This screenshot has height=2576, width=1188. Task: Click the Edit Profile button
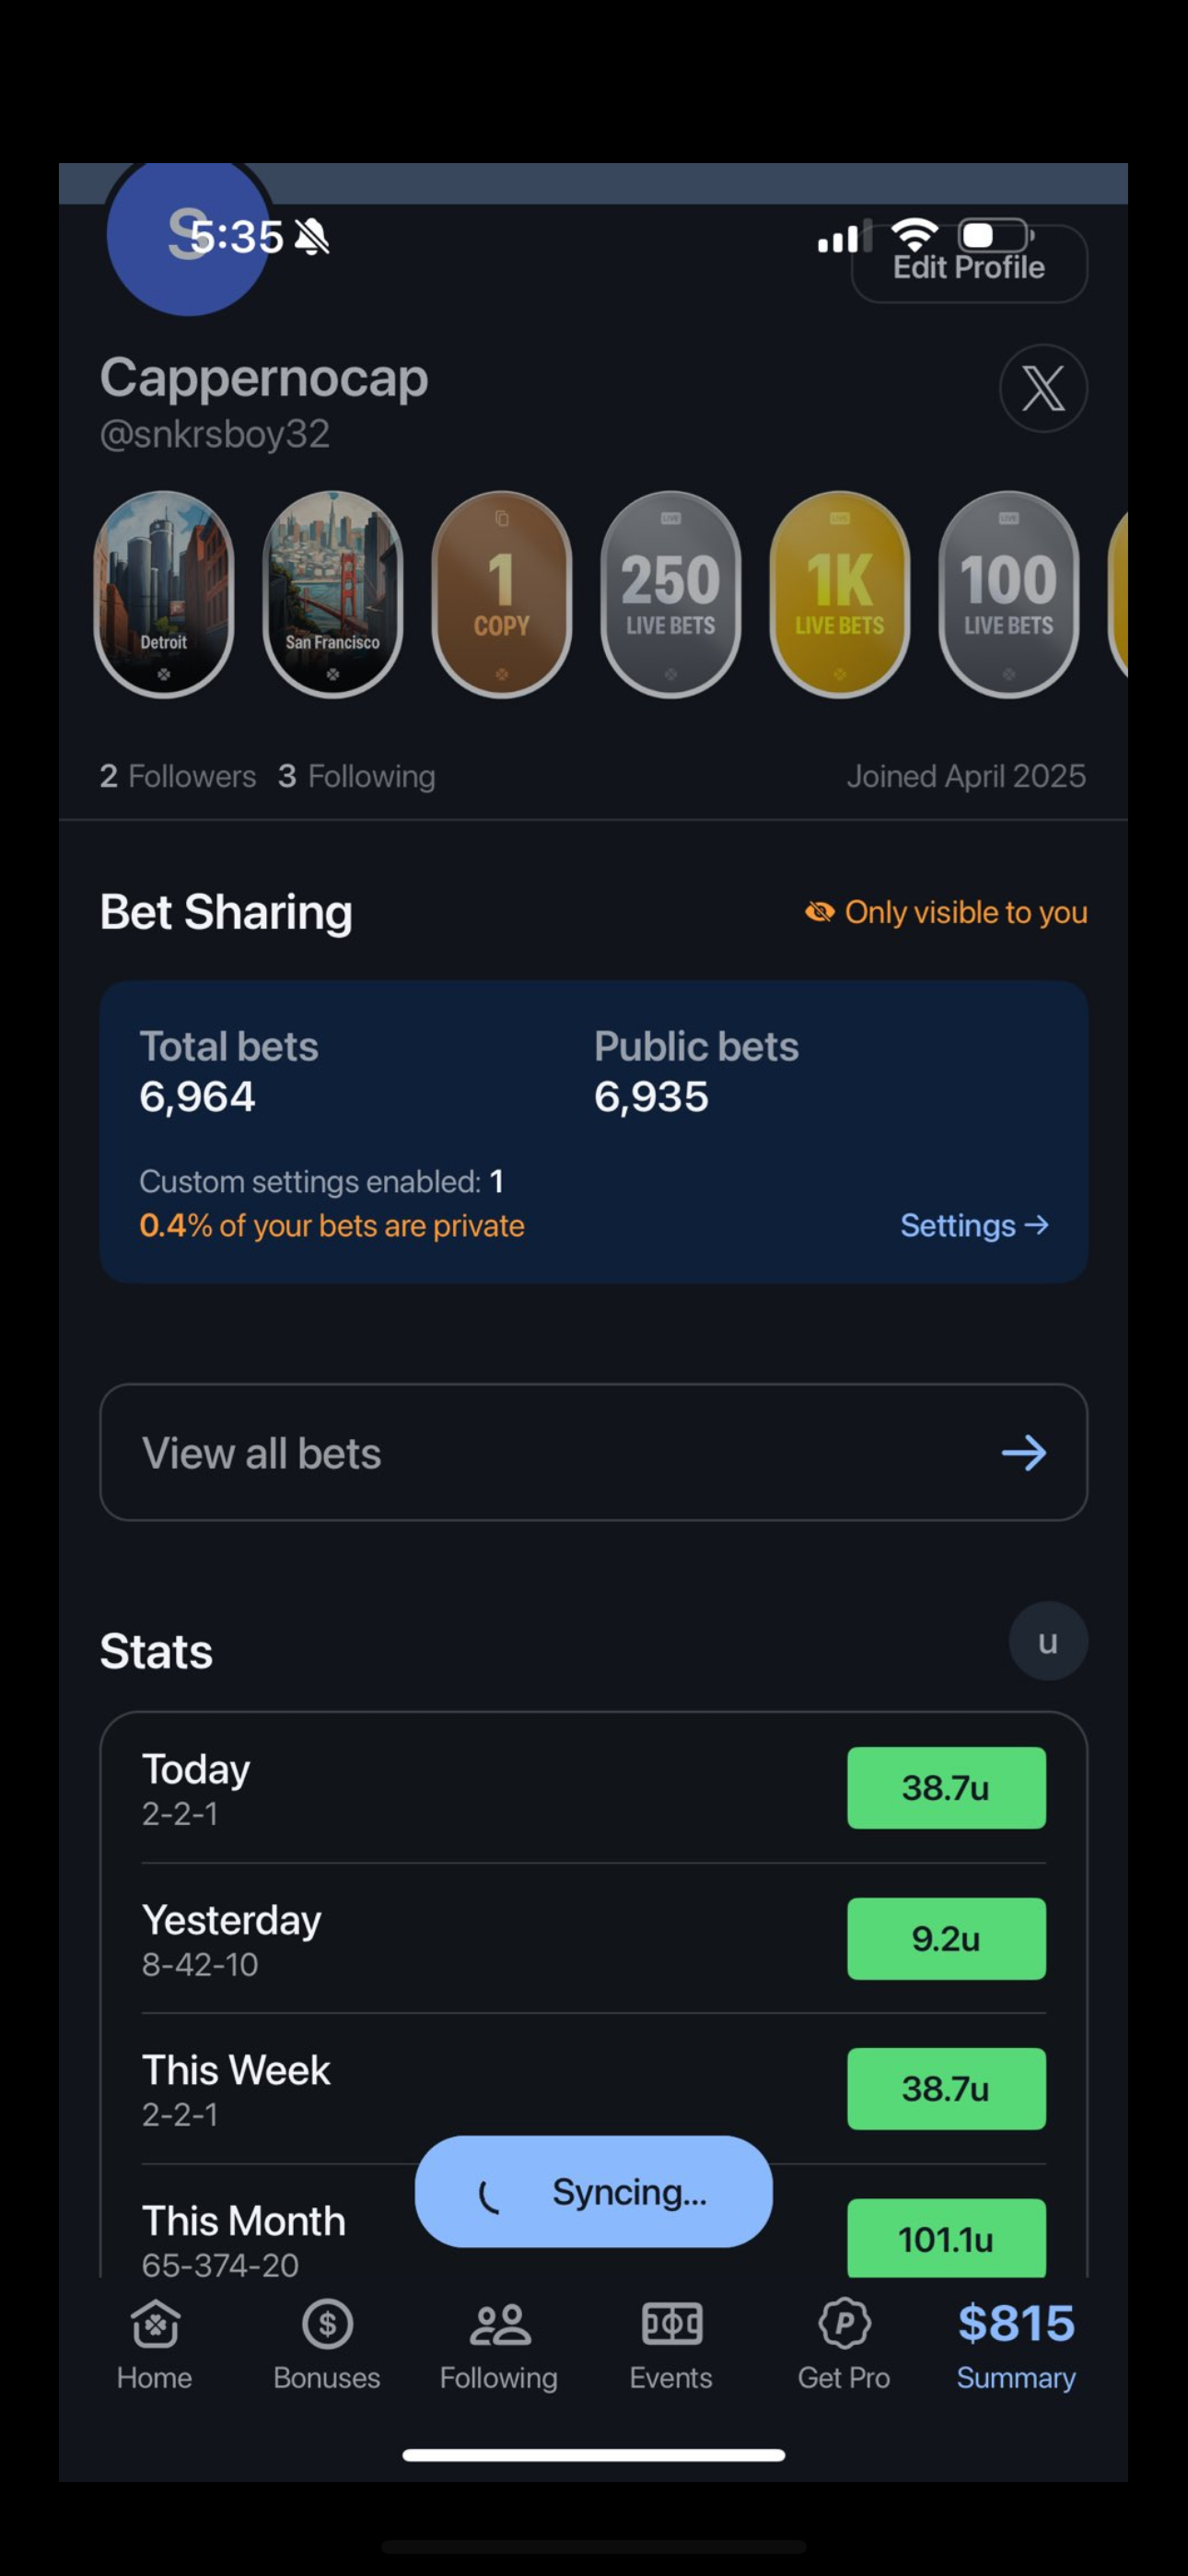[968, 266]
